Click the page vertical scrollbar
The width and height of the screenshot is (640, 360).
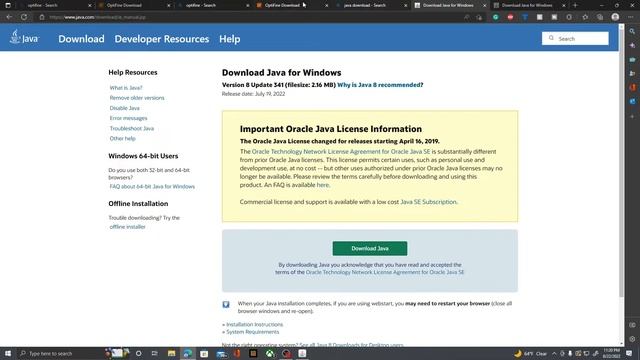point(621,163)
